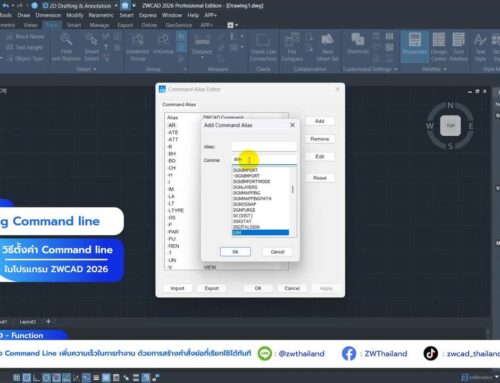
Task: Expand the Group panel dropdown arrow
Action: pyautogui.click(x=185, y=69)
